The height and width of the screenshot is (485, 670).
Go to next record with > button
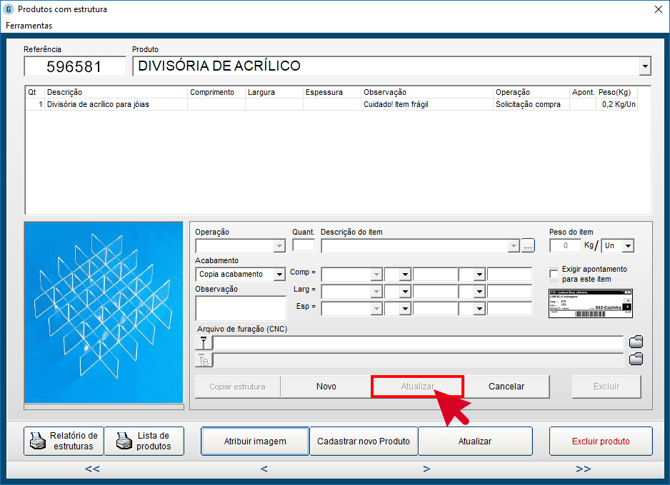pos(426,469)
